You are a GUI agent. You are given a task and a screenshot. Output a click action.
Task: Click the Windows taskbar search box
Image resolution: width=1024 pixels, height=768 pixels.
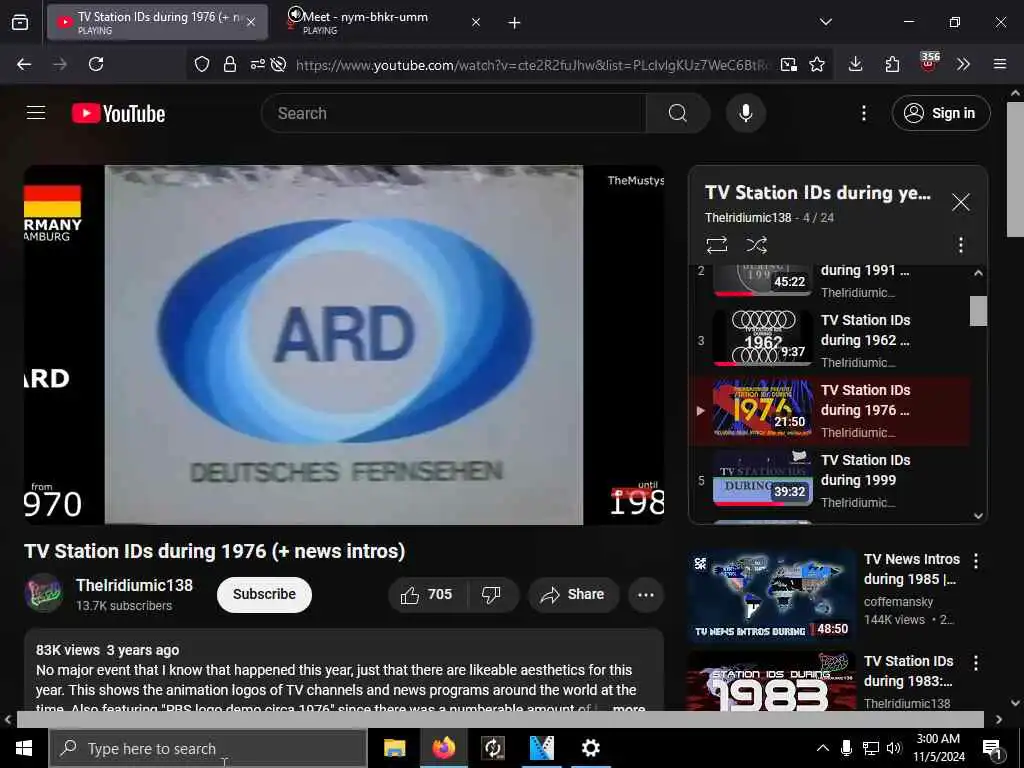pos(208,748)
